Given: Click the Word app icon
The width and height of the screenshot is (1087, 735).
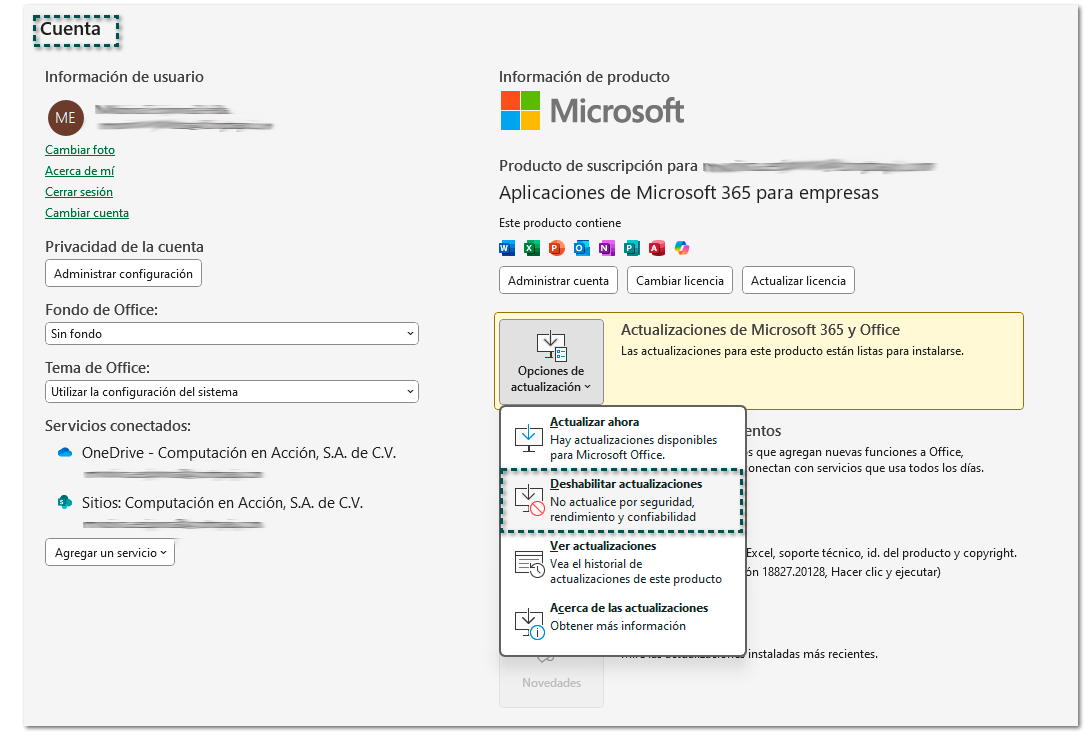Looking at the screenshot, I should [507, 248].
